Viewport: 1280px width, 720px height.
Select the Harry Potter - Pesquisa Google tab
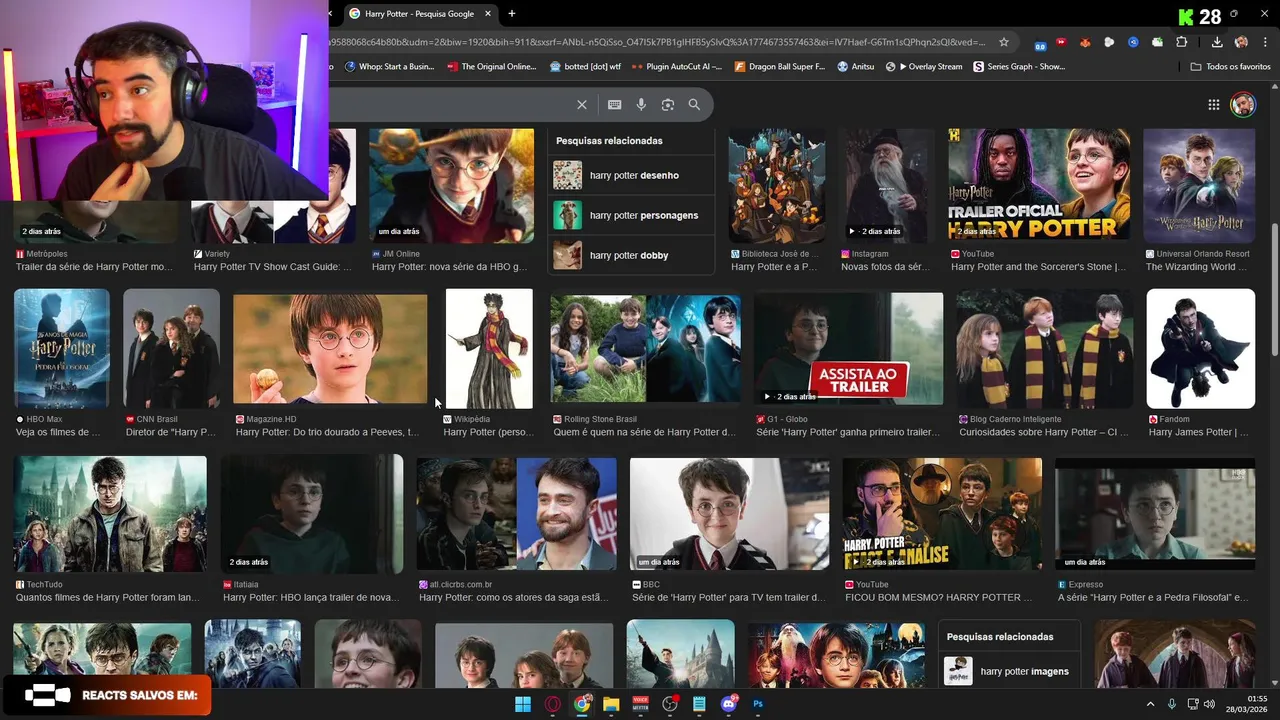[x=420, y=14]
